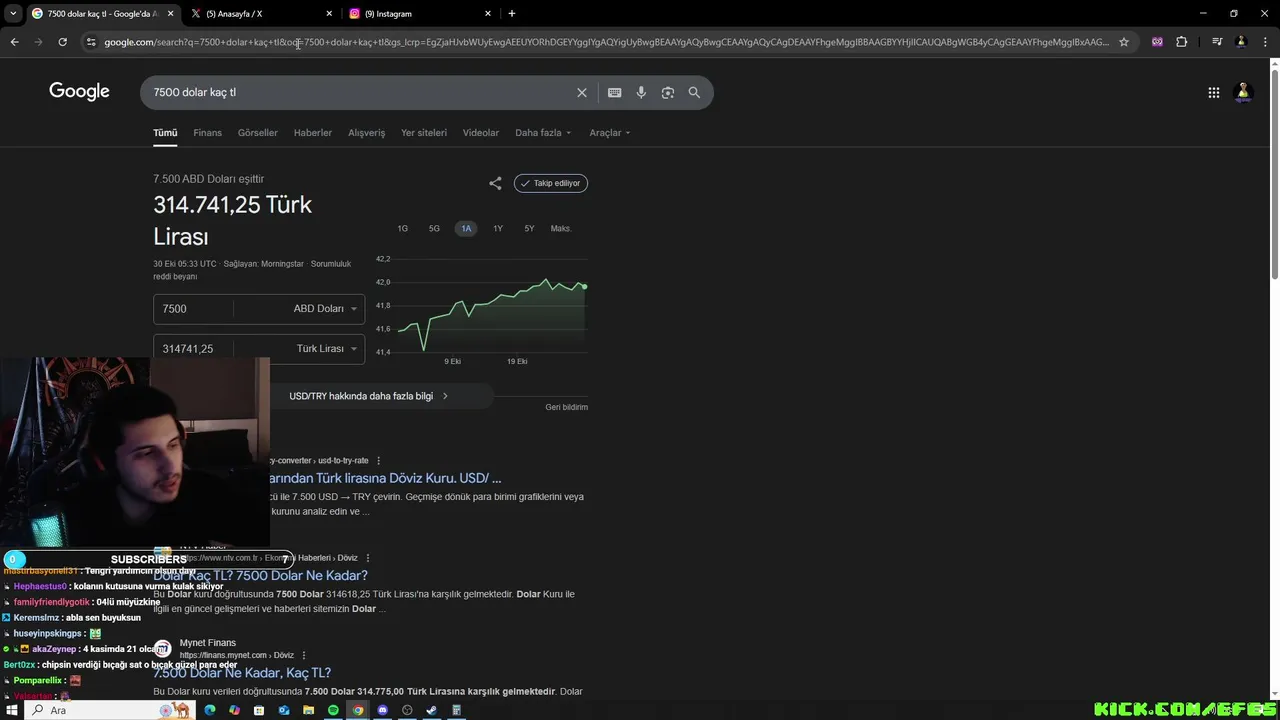Viewport: 1280px width, 720px height.
Task: Open the Extensions puzzle icon
Action: point(1182,42)
